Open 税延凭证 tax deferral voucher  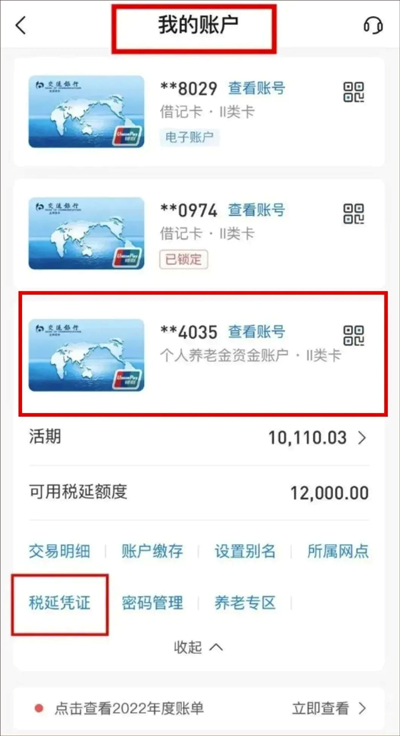(59, 603)
